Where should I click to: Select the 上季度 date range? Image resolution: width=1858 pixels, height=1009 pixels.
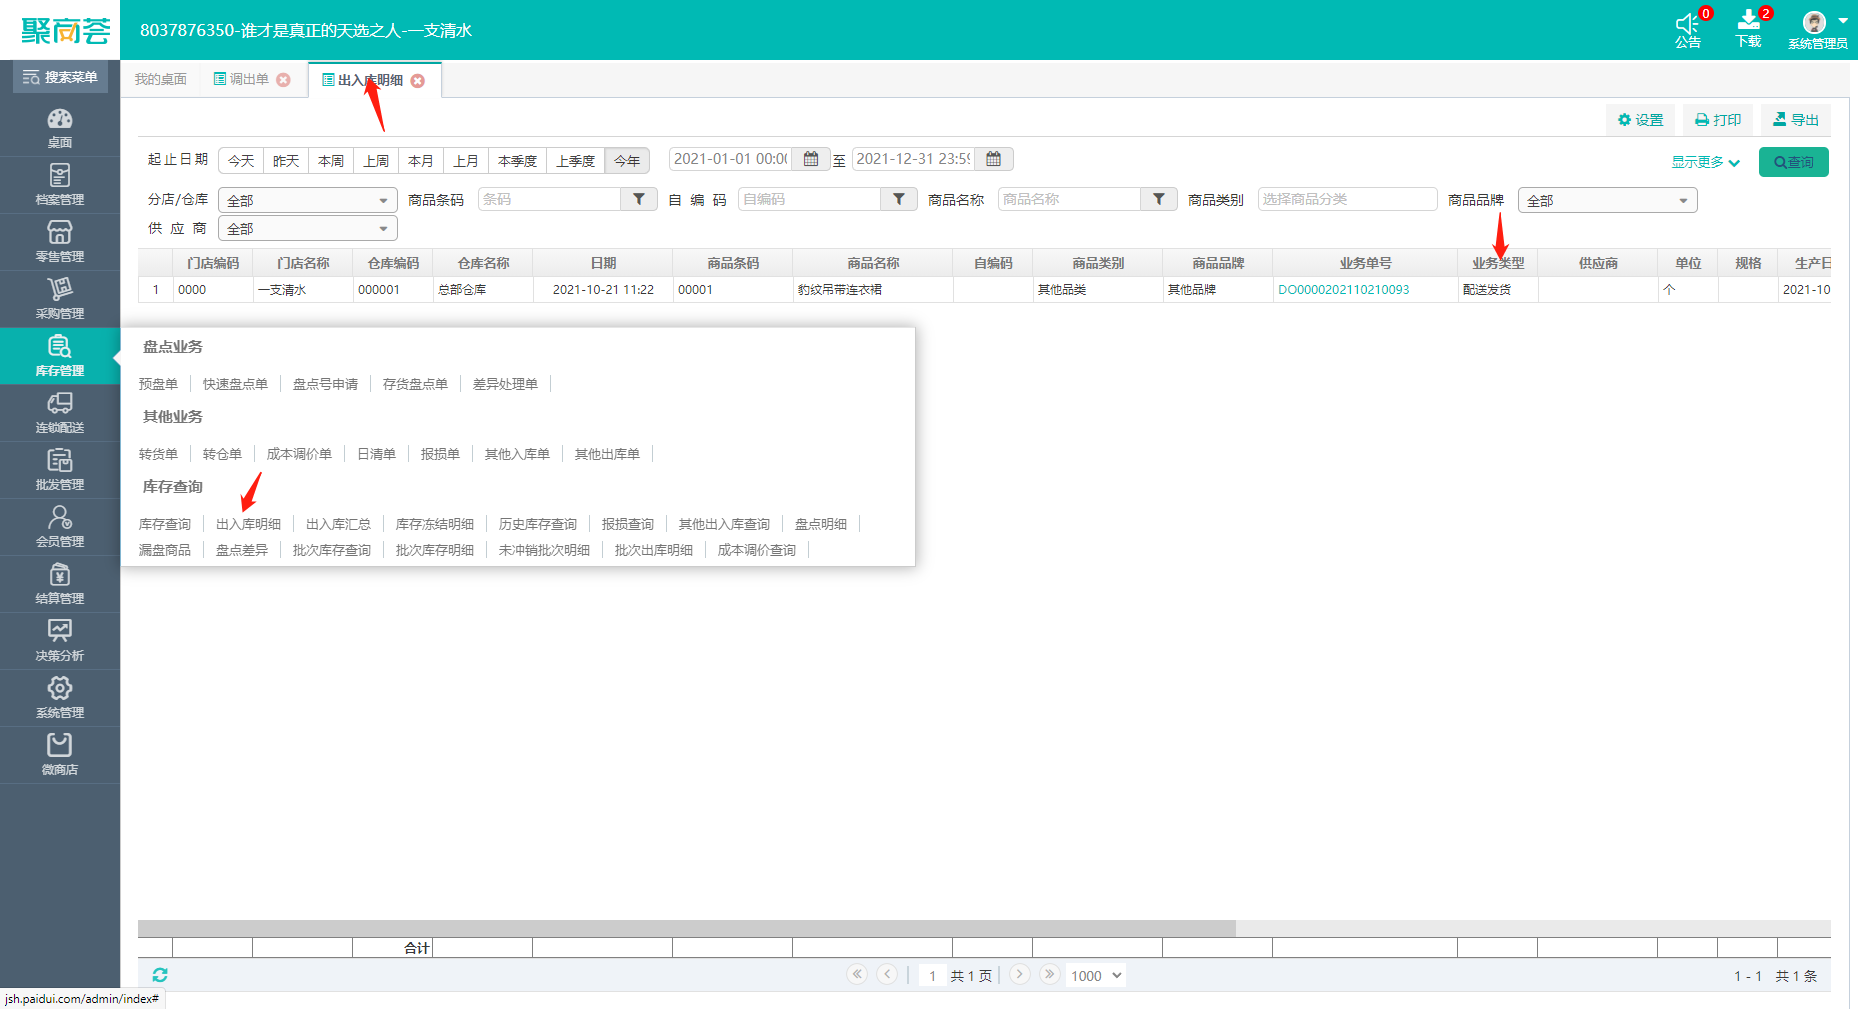[575, 160]
